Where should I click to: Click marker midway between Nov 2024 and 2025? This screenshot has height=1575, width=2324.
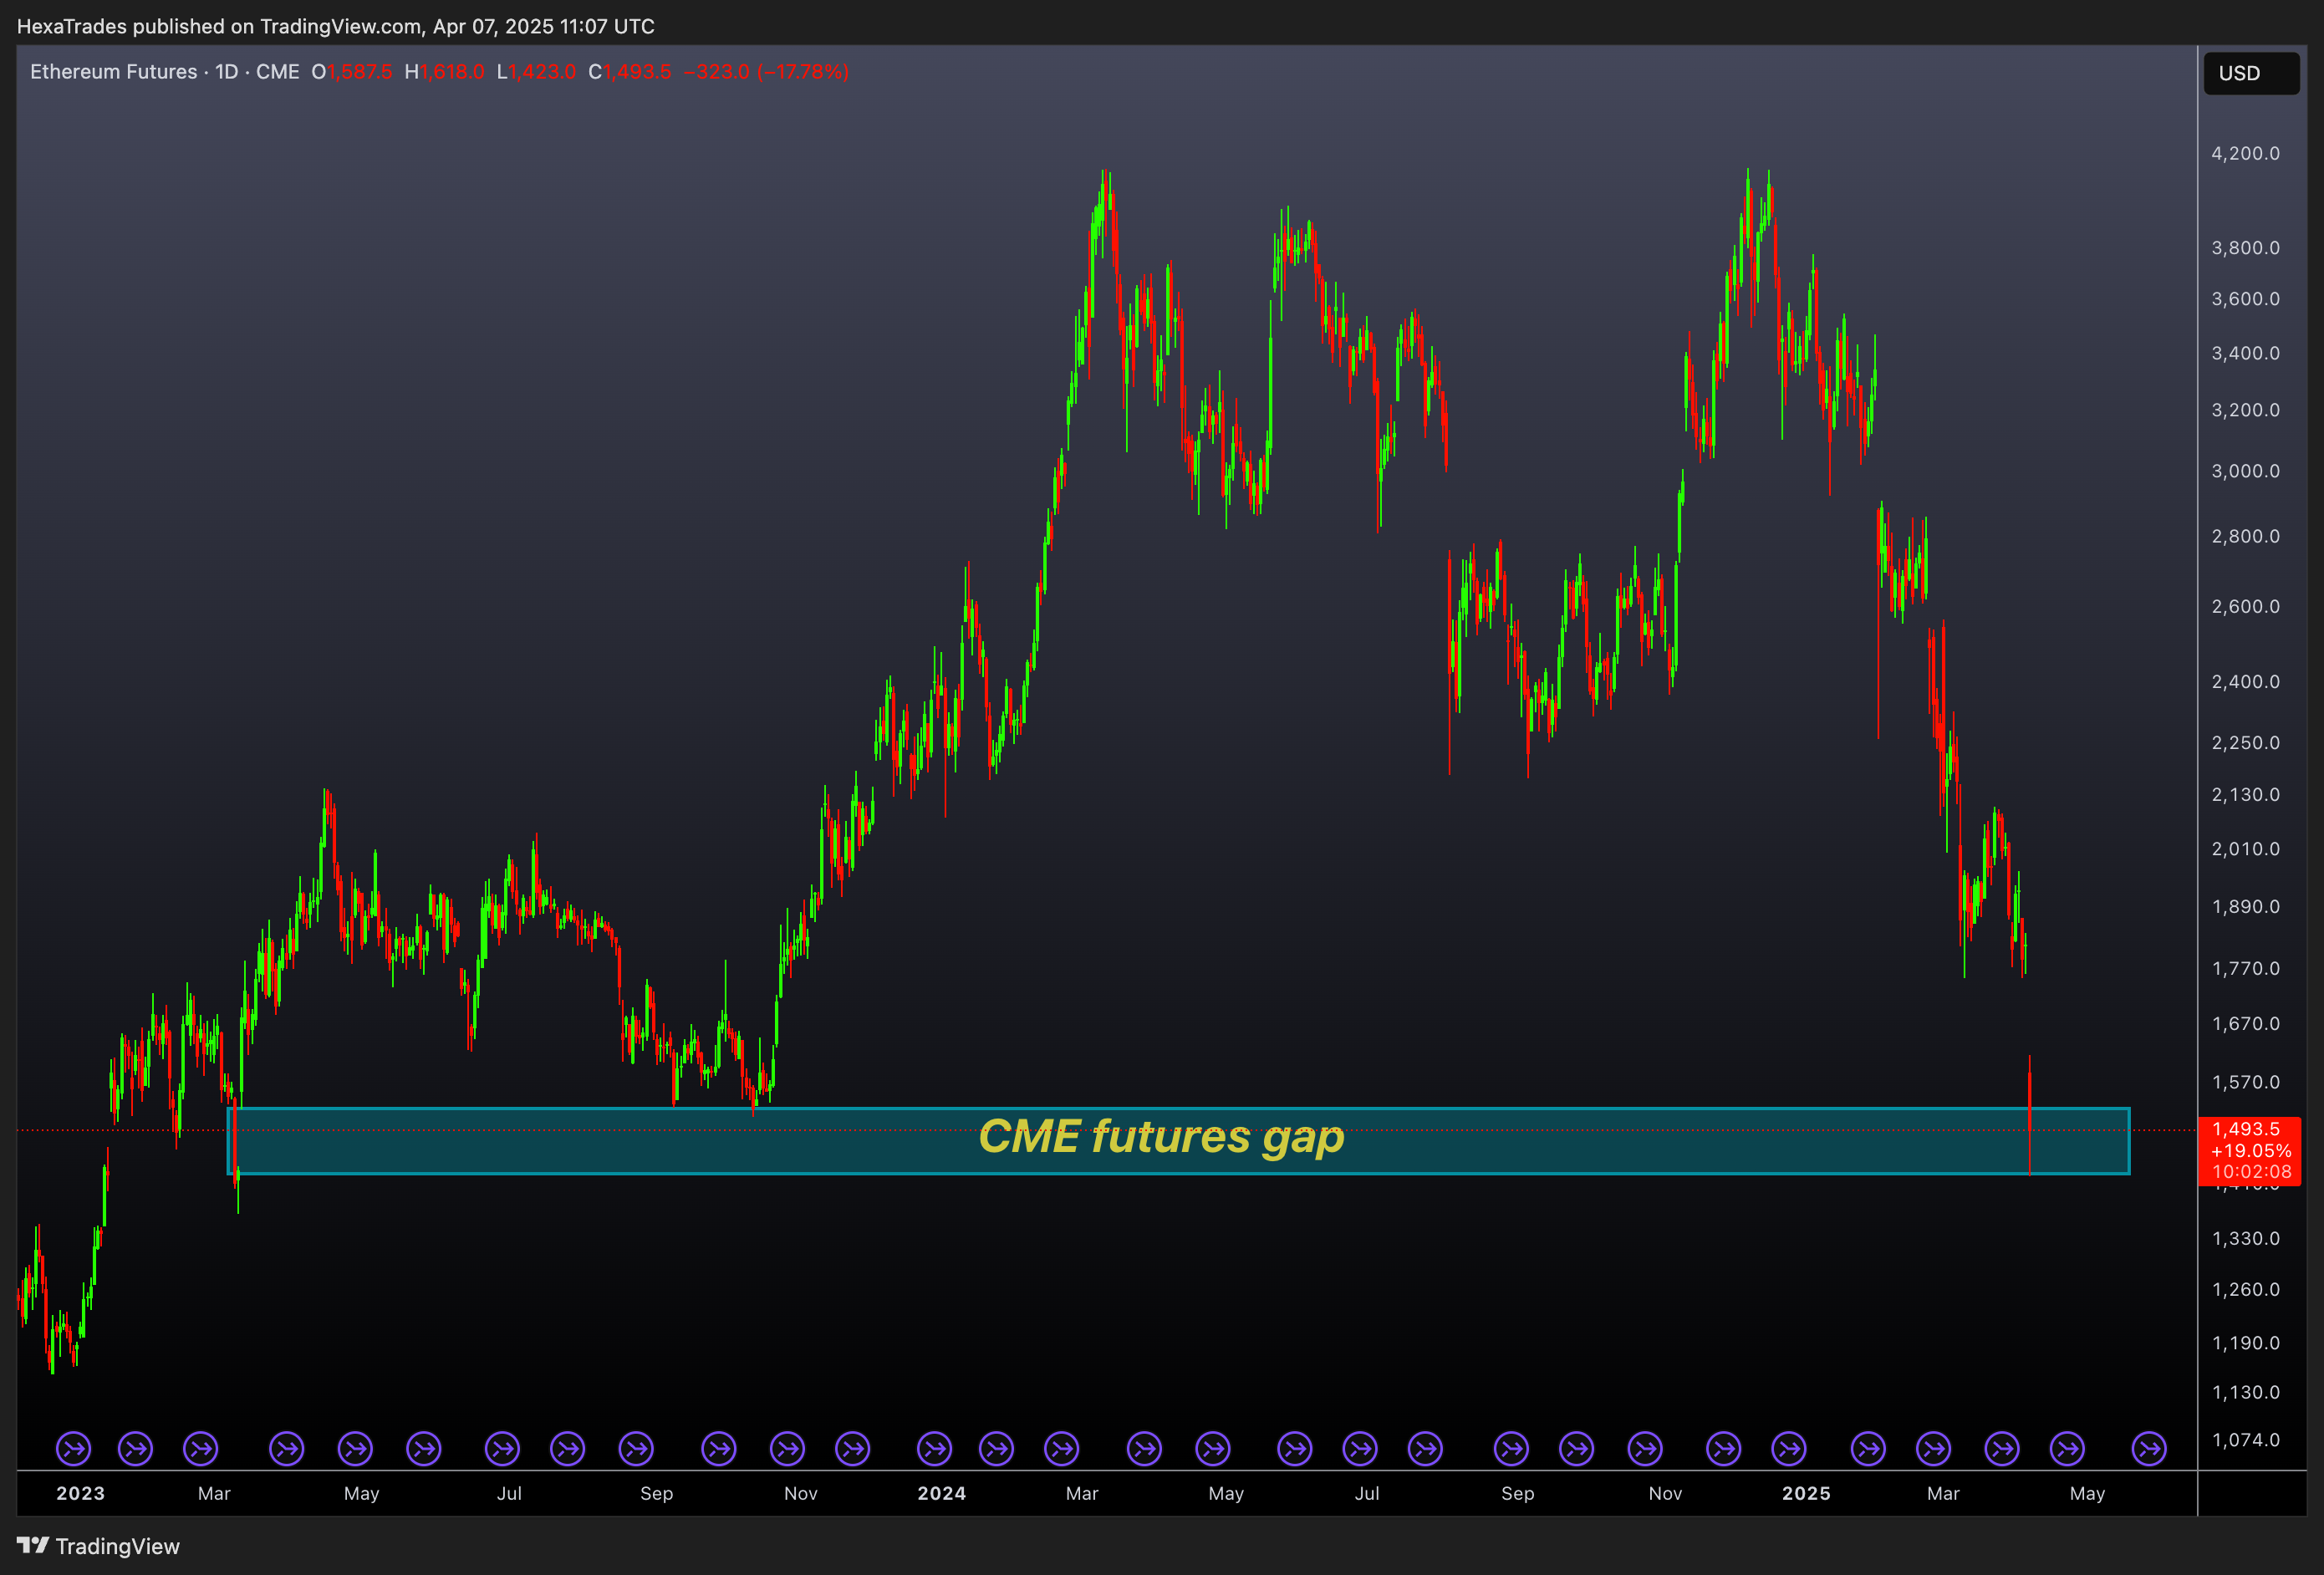pos(1724,1448)
